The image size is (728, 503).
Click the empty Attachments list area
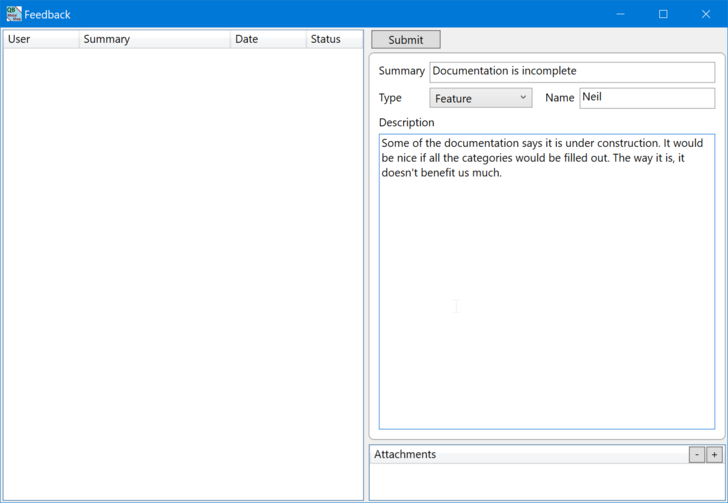pos(546,482)
